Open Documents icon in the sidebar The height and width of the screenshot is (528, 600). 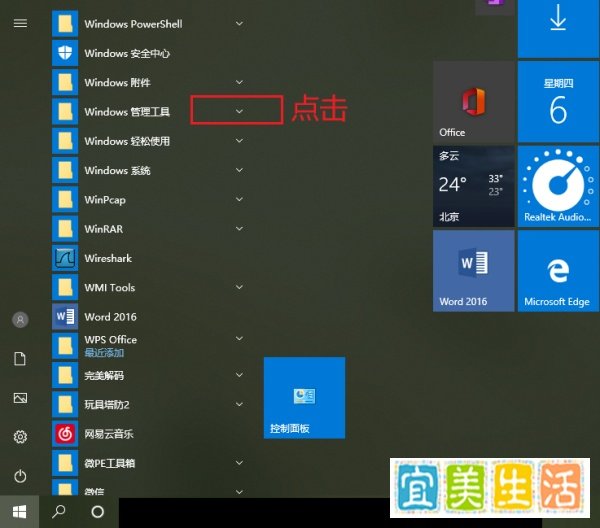[x=20, y=359]
